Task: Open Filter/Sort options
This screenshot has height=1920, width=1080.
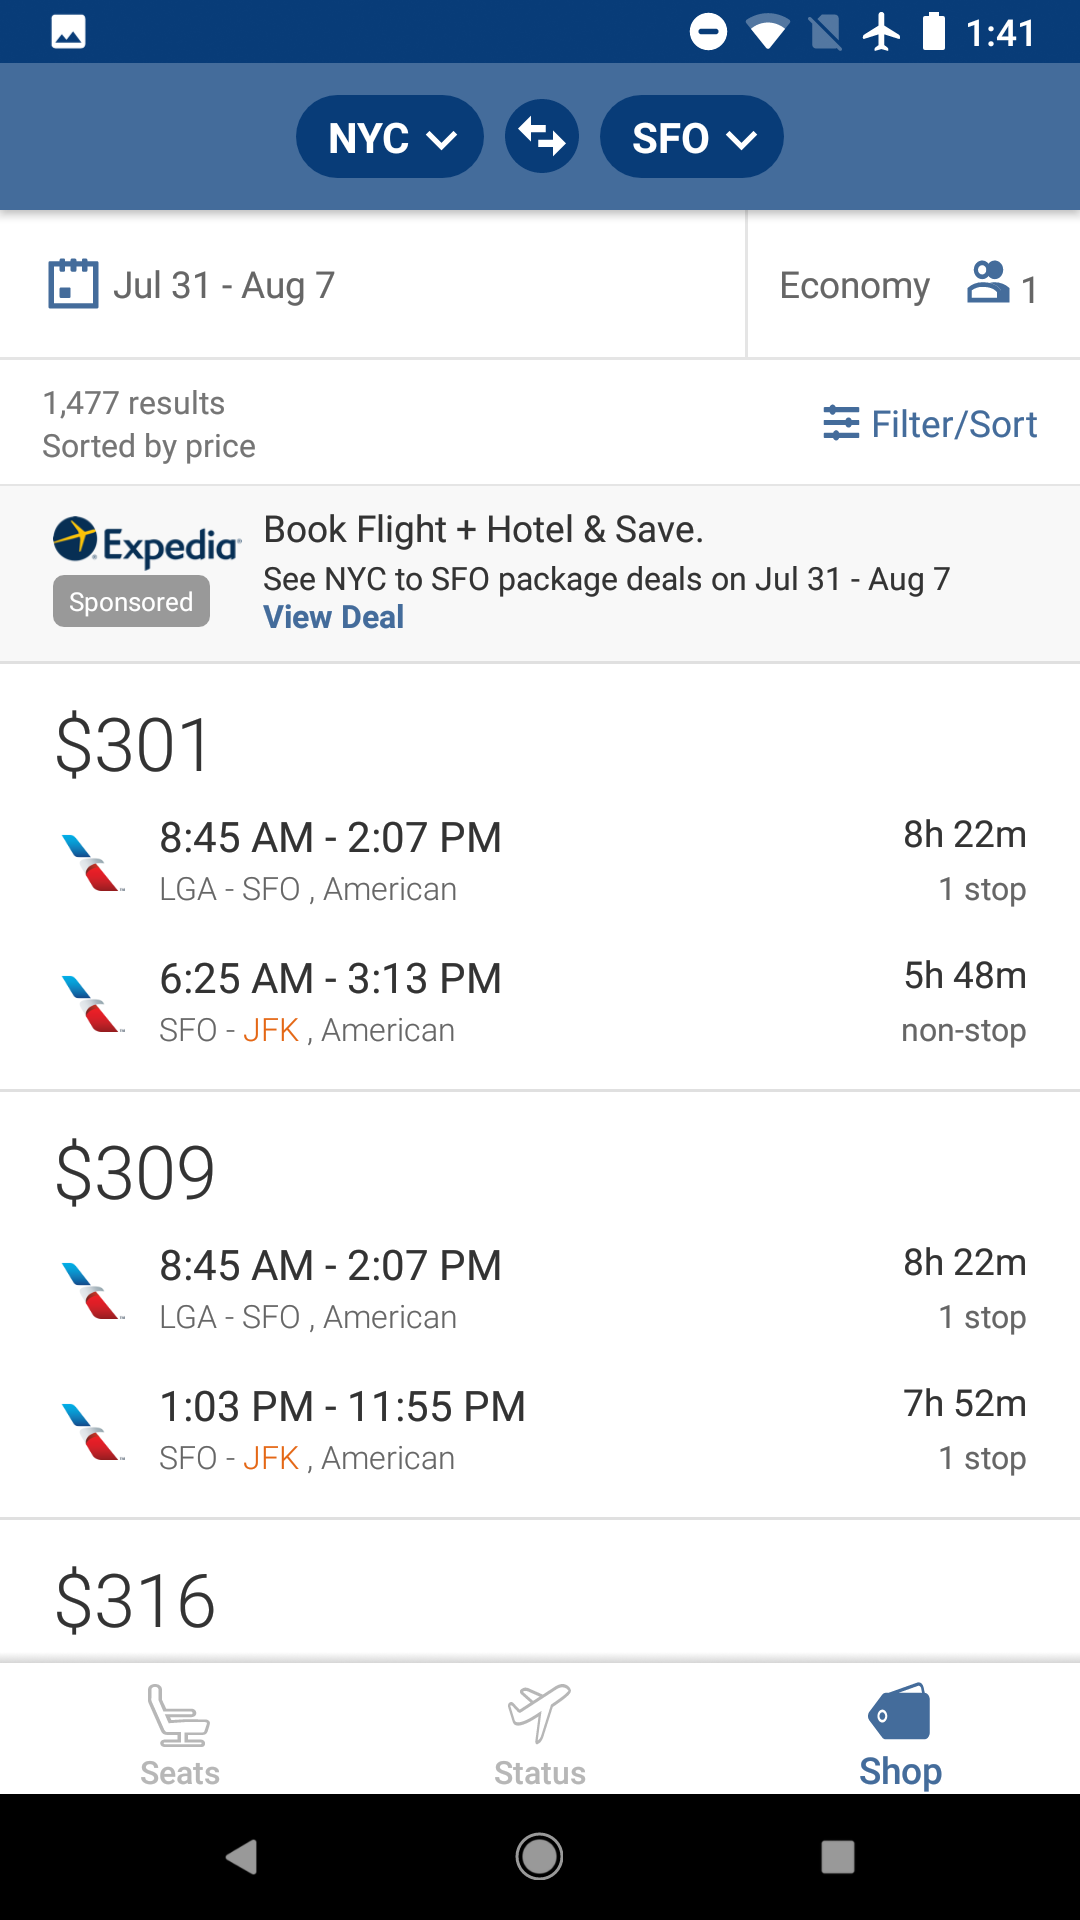Action: (953, 424)
